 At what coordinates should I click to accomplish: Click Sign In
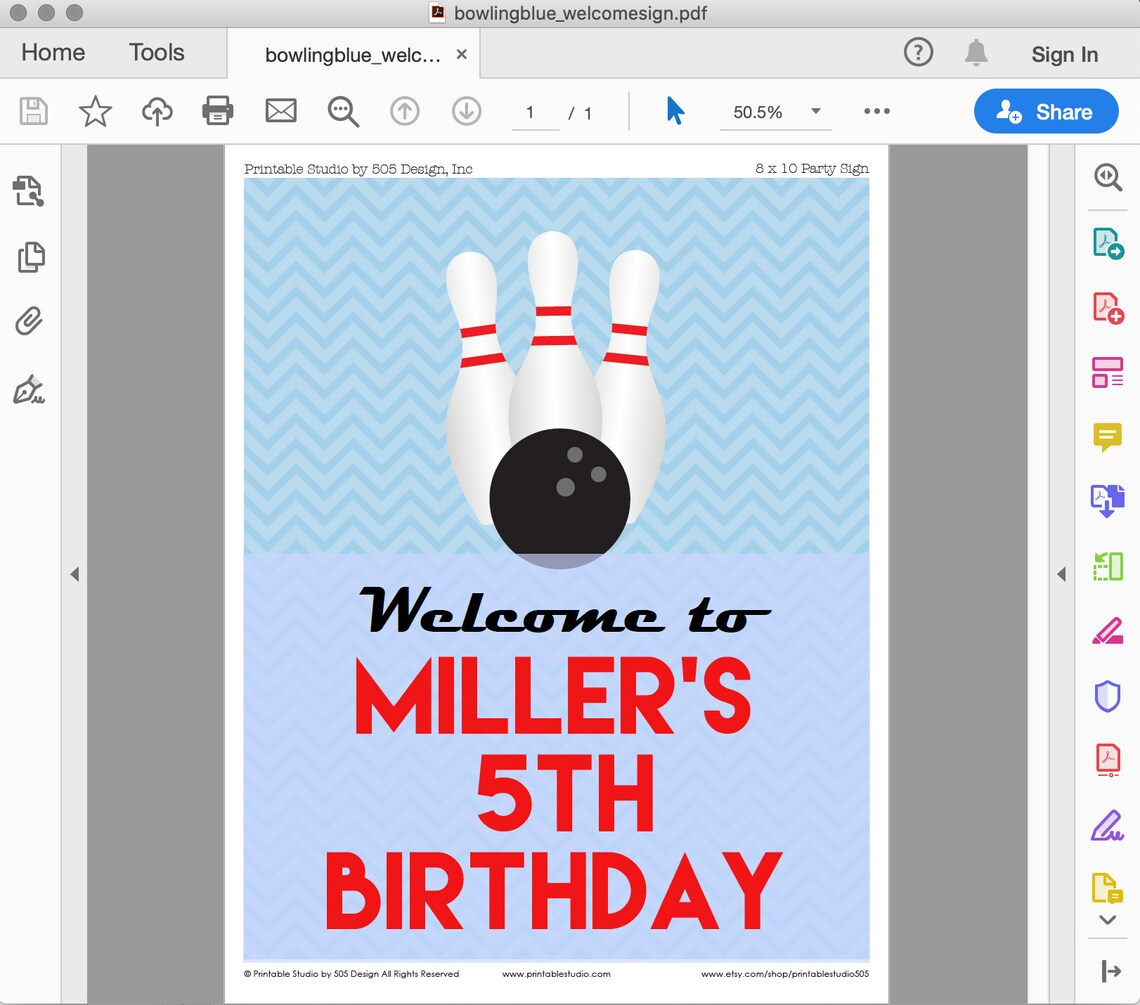[x=1064, y=55]
